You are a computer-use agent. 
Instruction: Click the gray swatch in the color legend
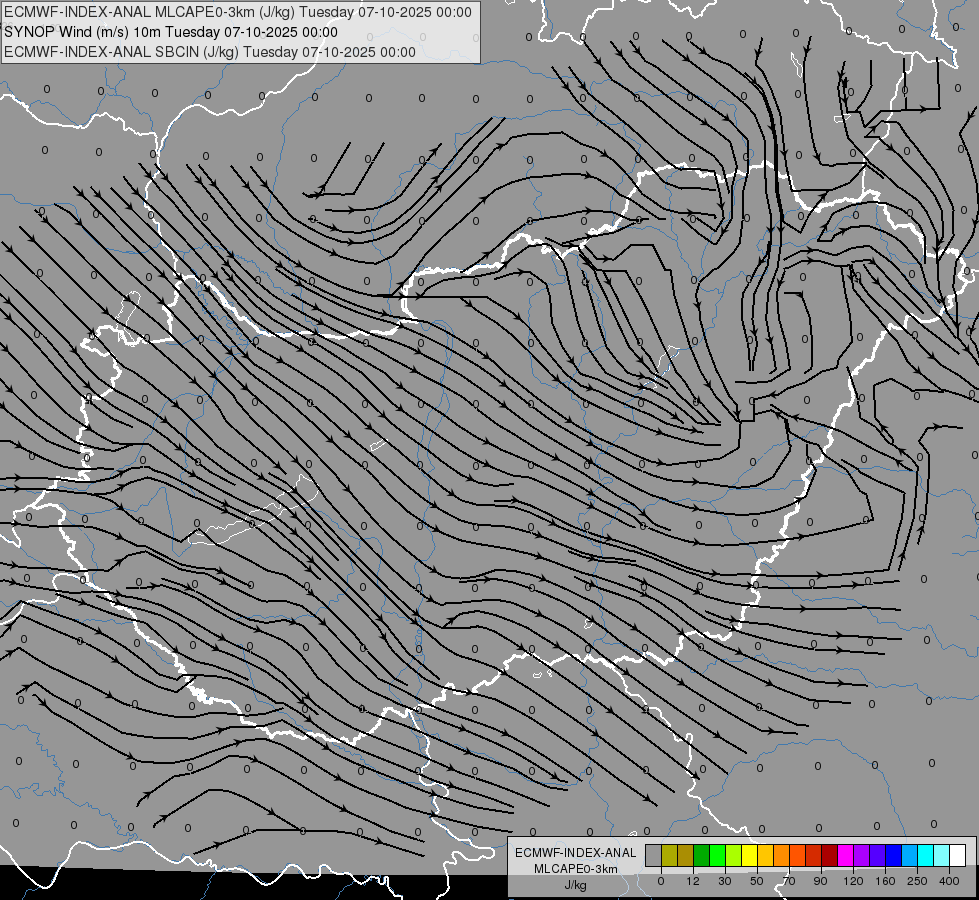(x=653, y=855)
